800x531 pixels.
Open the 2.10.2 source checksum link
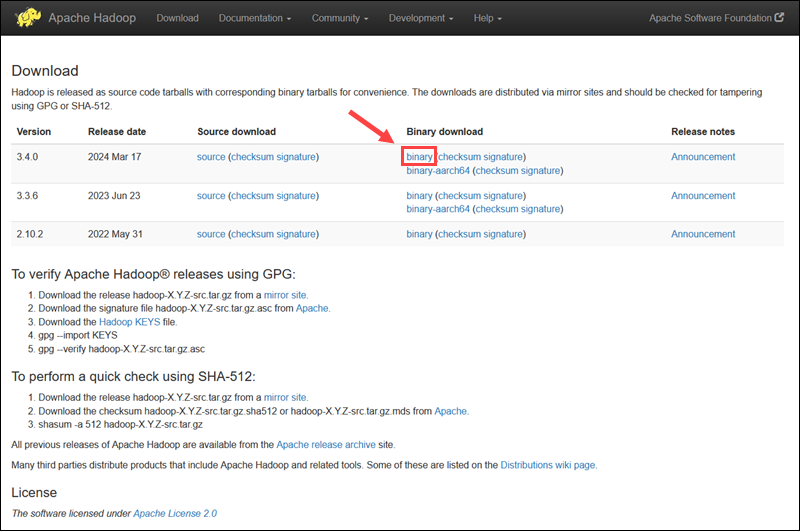coord(252,234)
